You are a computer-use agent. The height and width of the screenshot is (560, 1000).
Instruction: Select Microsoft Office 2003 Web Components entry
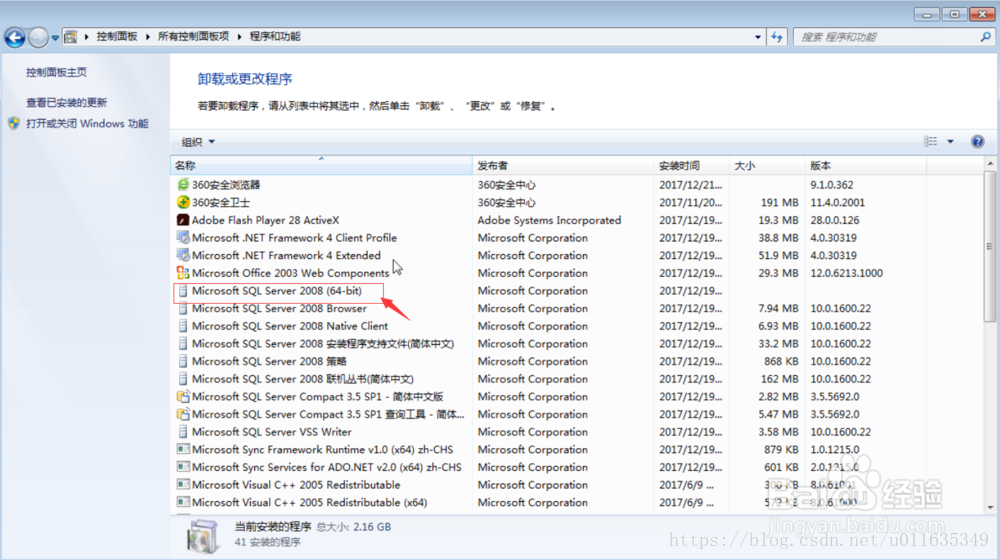tap(290, 273)
